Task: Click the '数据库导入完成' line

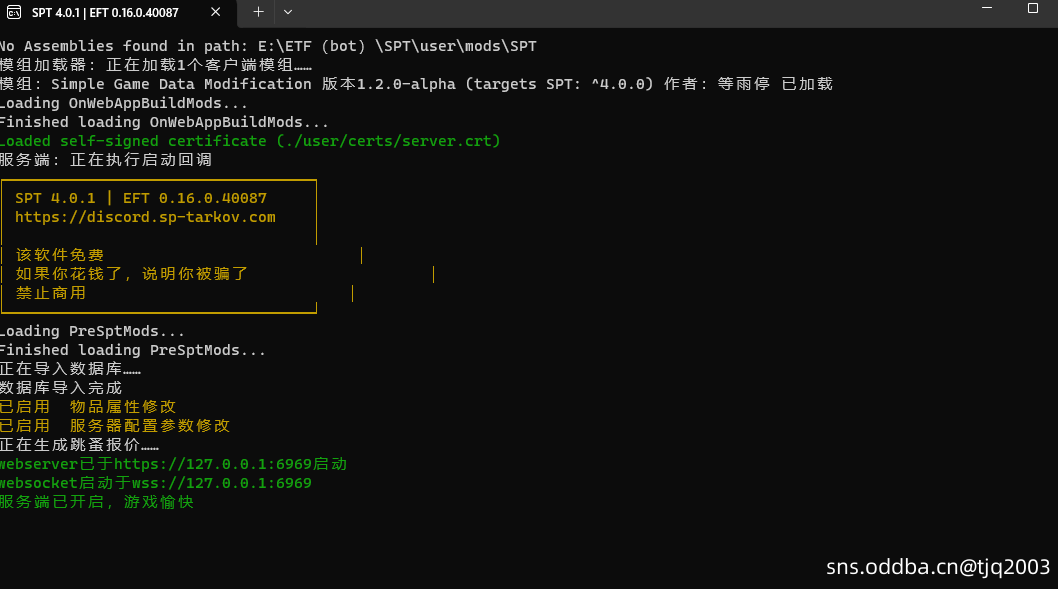Action: tap(61, 388)
